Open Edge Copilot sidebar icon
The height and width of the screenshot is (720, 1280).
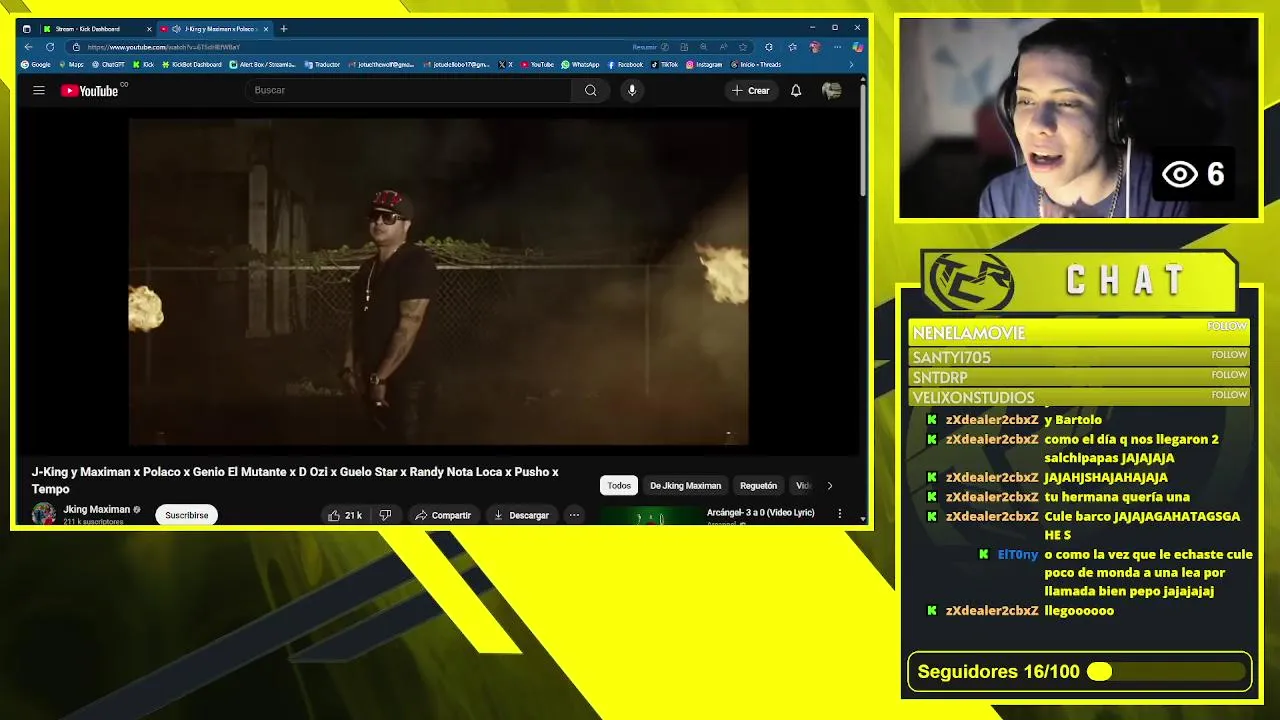(x=858, y=47)
